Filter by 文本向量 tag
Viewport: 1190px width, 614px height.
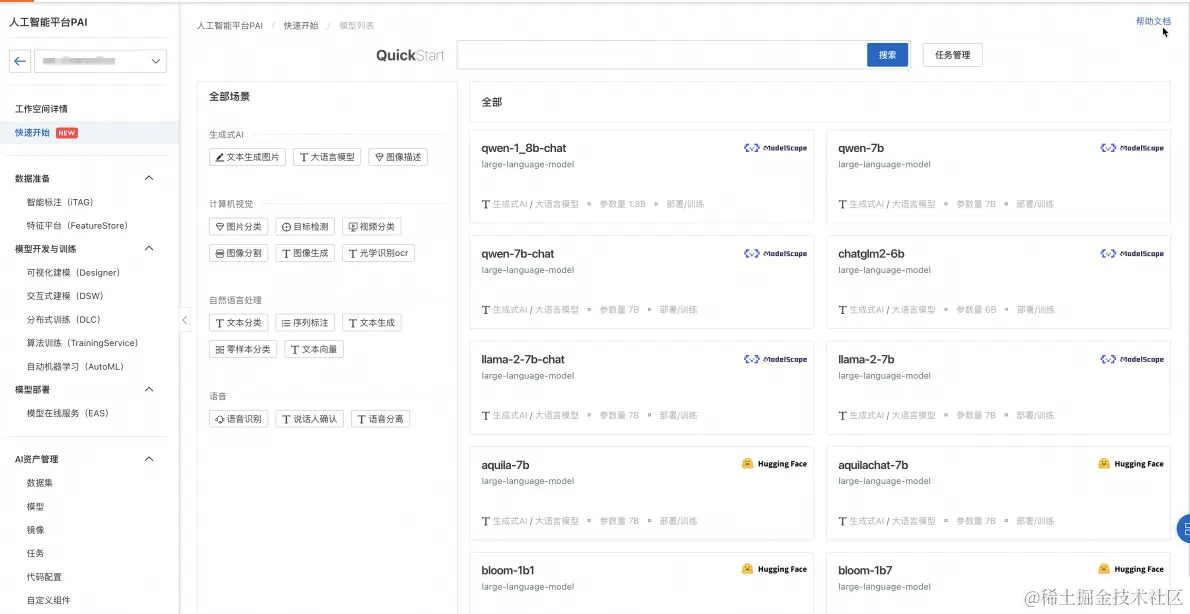(313, 350)
